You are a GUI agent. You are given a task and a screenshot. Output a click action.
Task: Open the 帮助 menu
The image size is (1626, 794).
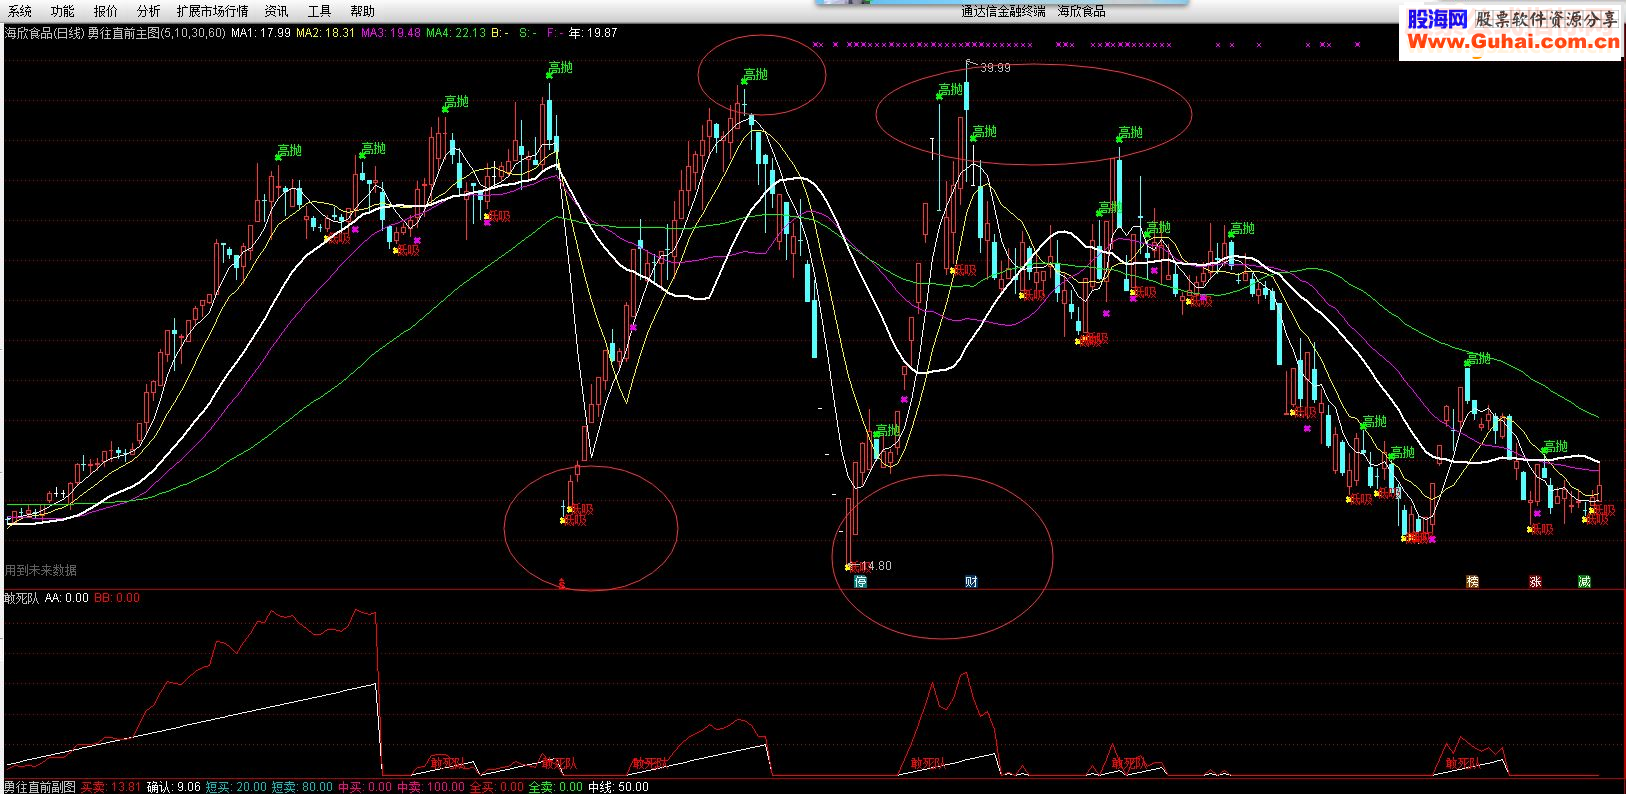tap(362, 11)
